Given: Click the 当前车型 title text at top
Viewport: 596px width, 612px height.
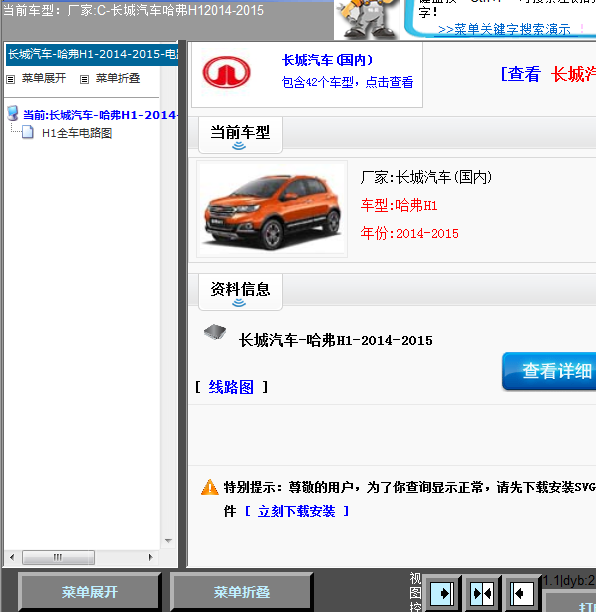Looking at the screenshot, I should (133, 10).
